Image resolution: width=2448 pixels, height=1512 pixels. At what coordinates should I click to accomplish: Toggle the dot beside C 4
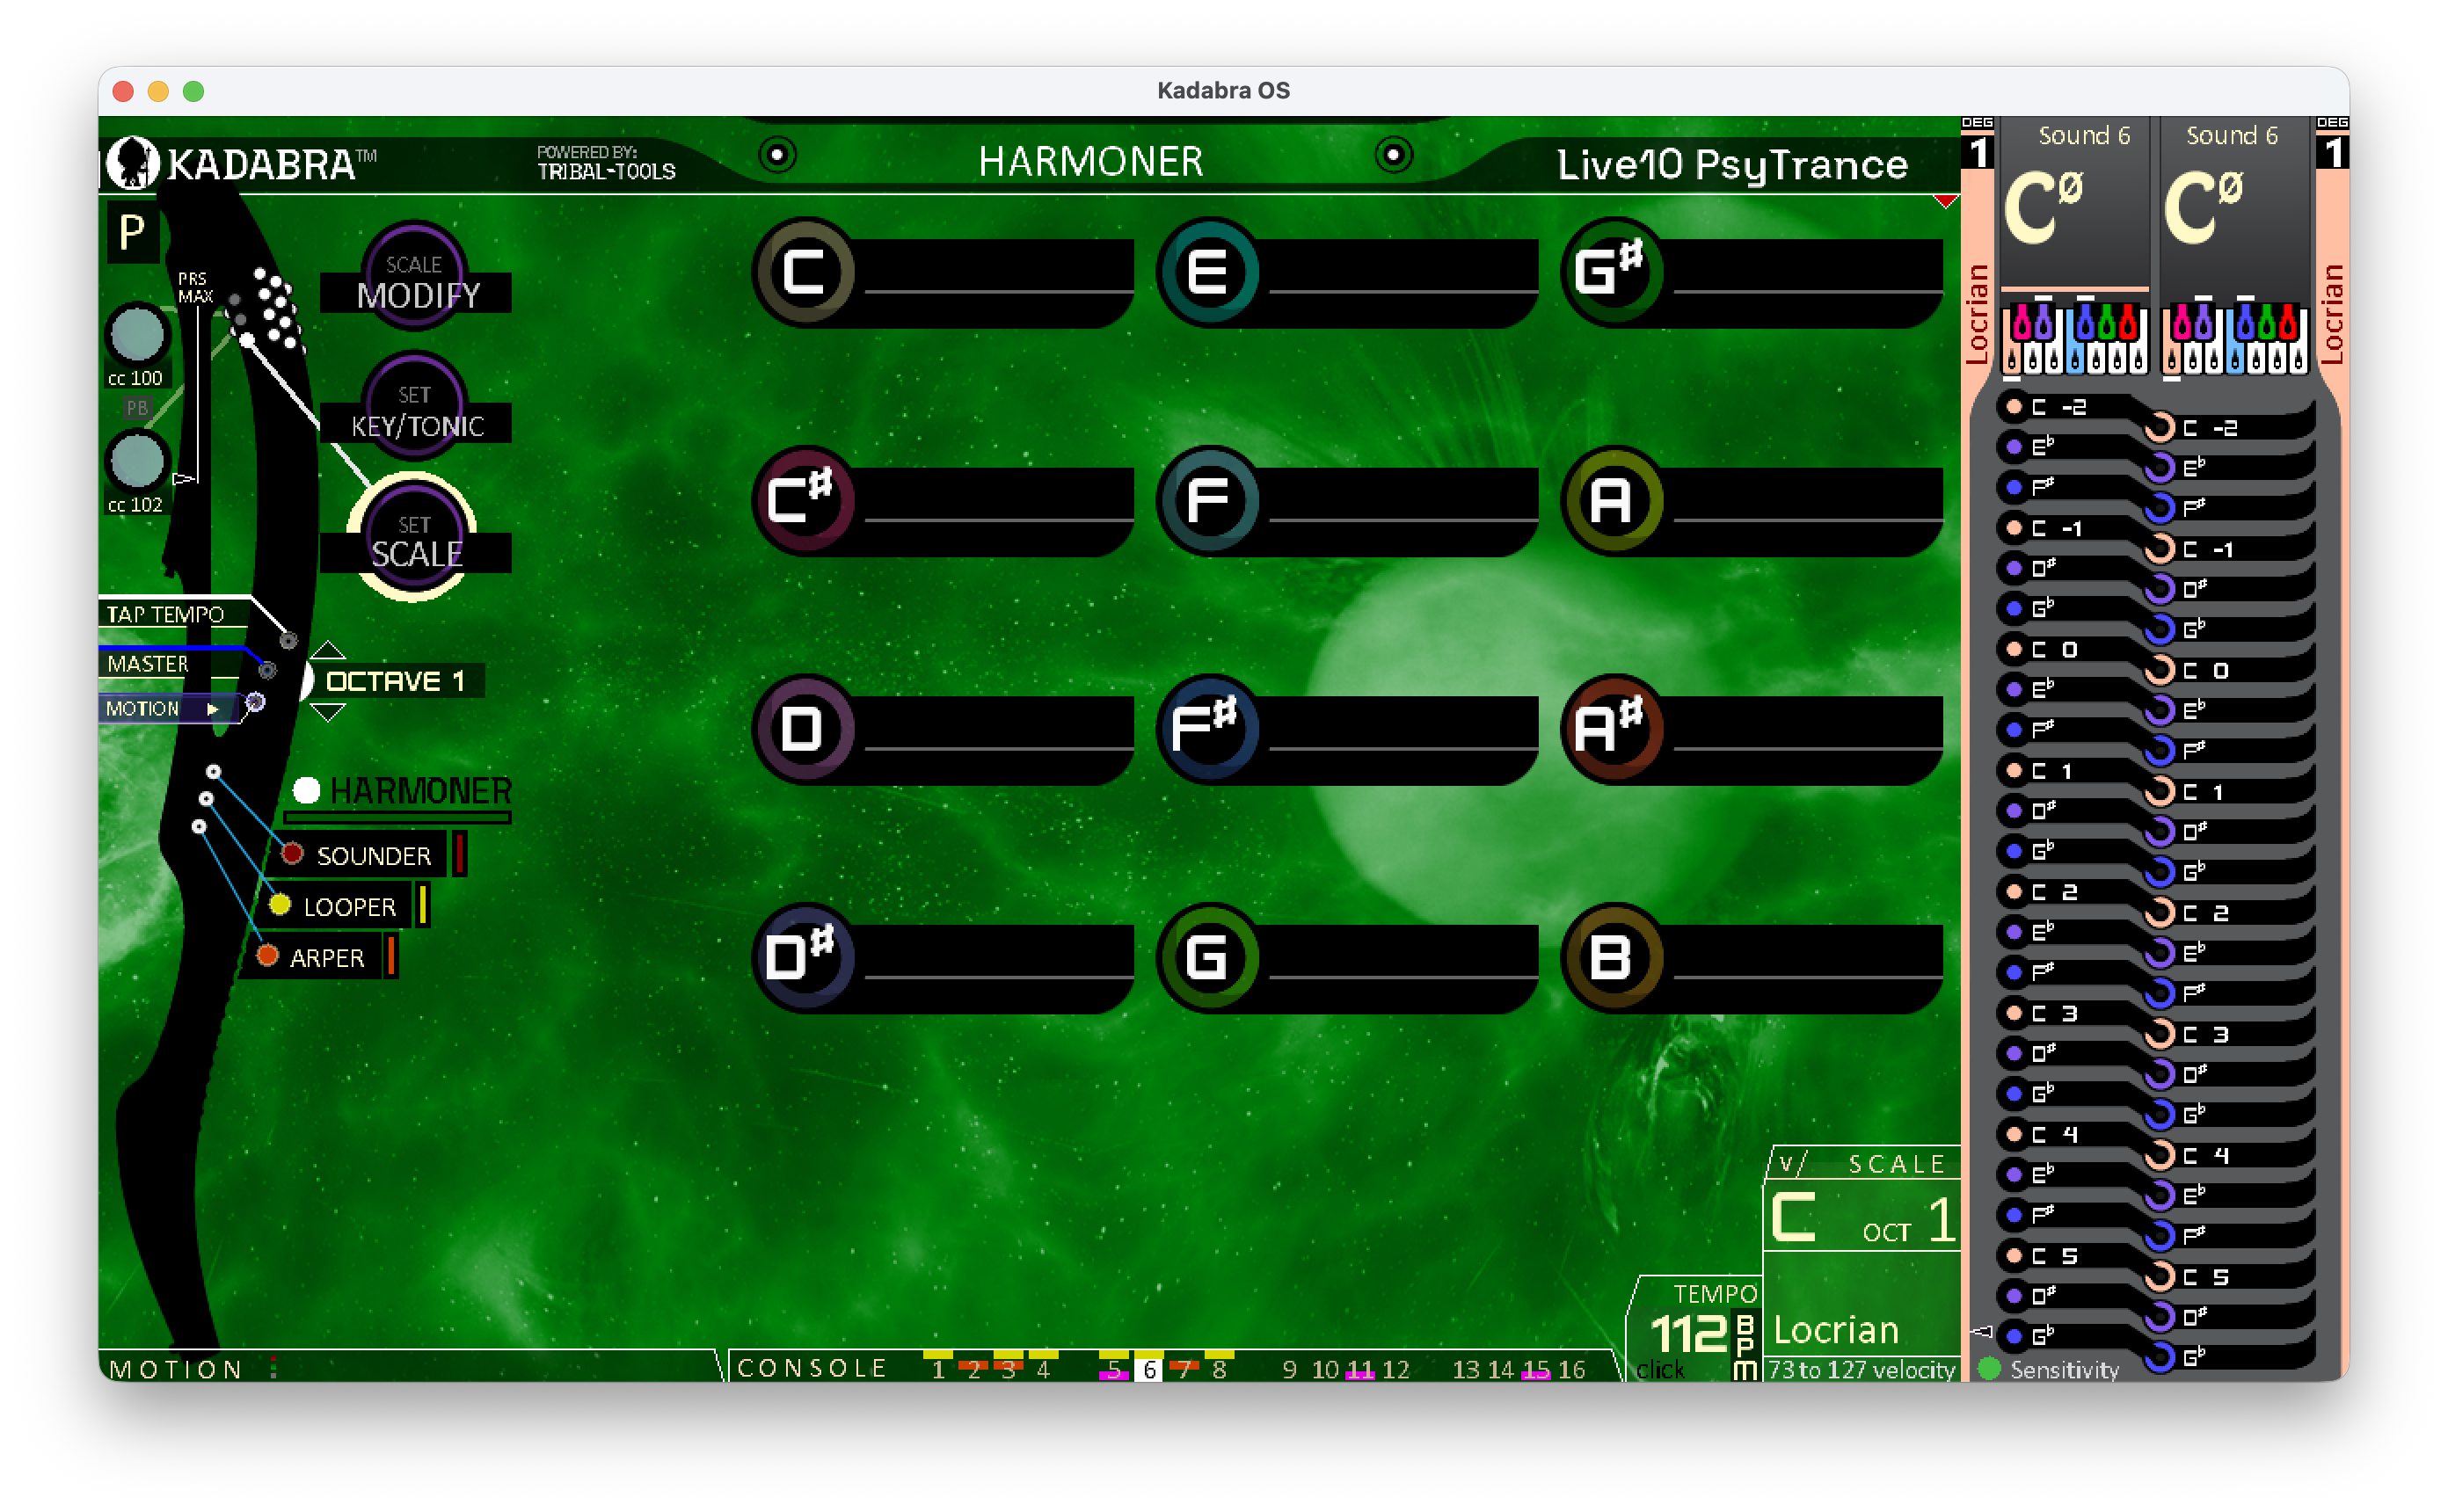pyautogui.click(x=2014, y=1134)
